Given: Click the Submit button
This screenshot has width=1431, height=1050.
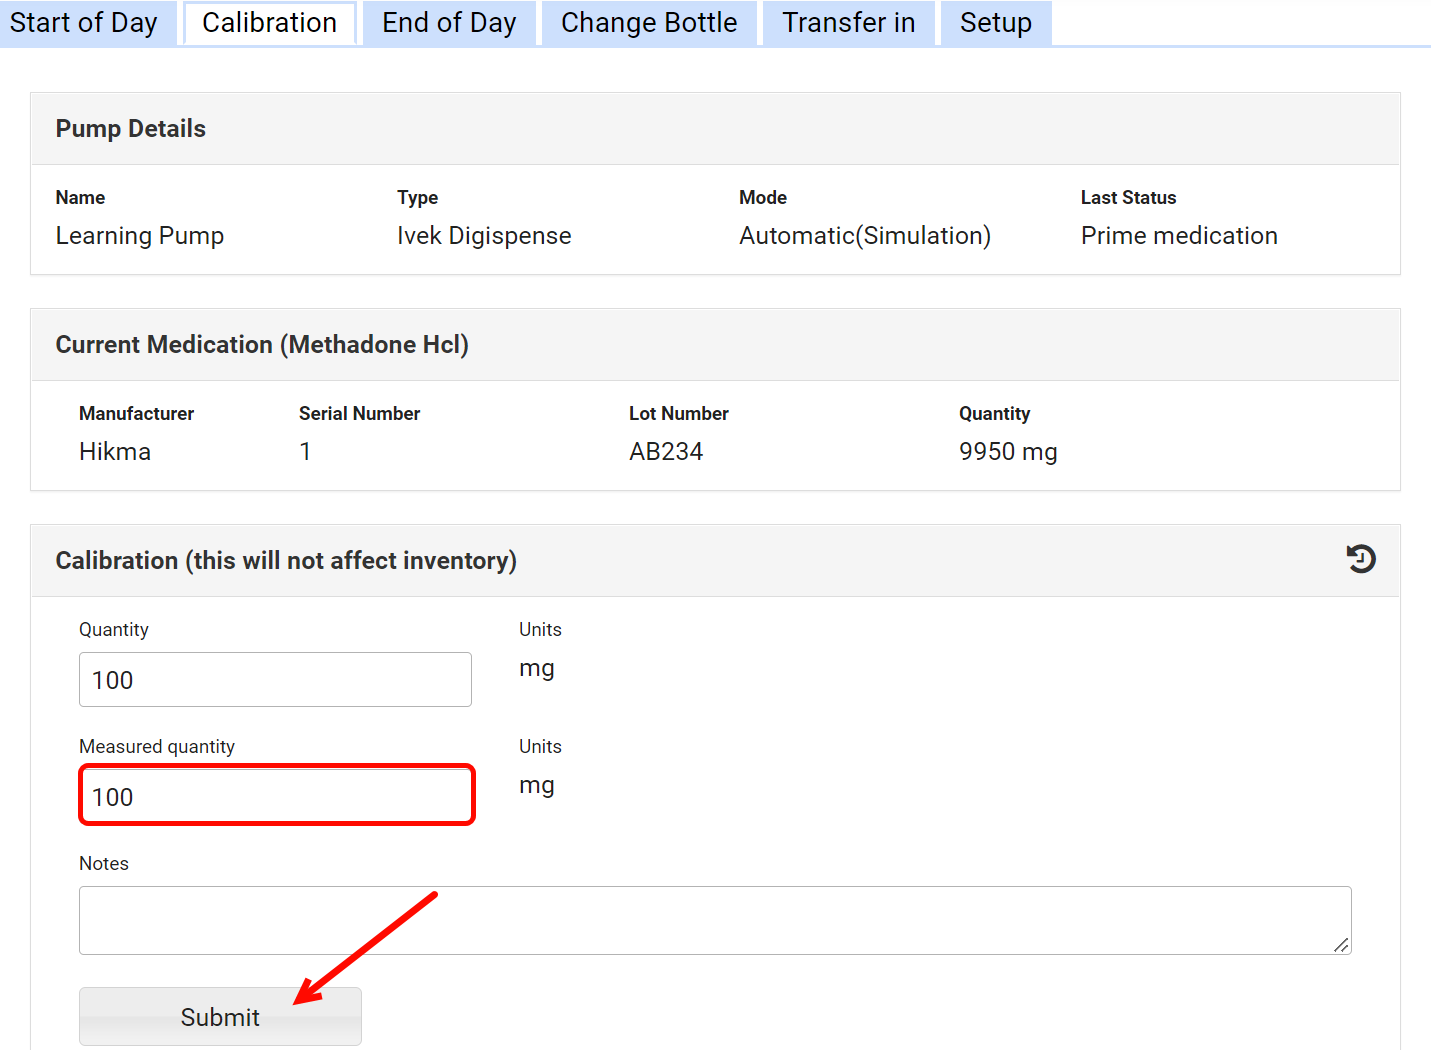Looking at the screenshot, I should (220, 1017).
